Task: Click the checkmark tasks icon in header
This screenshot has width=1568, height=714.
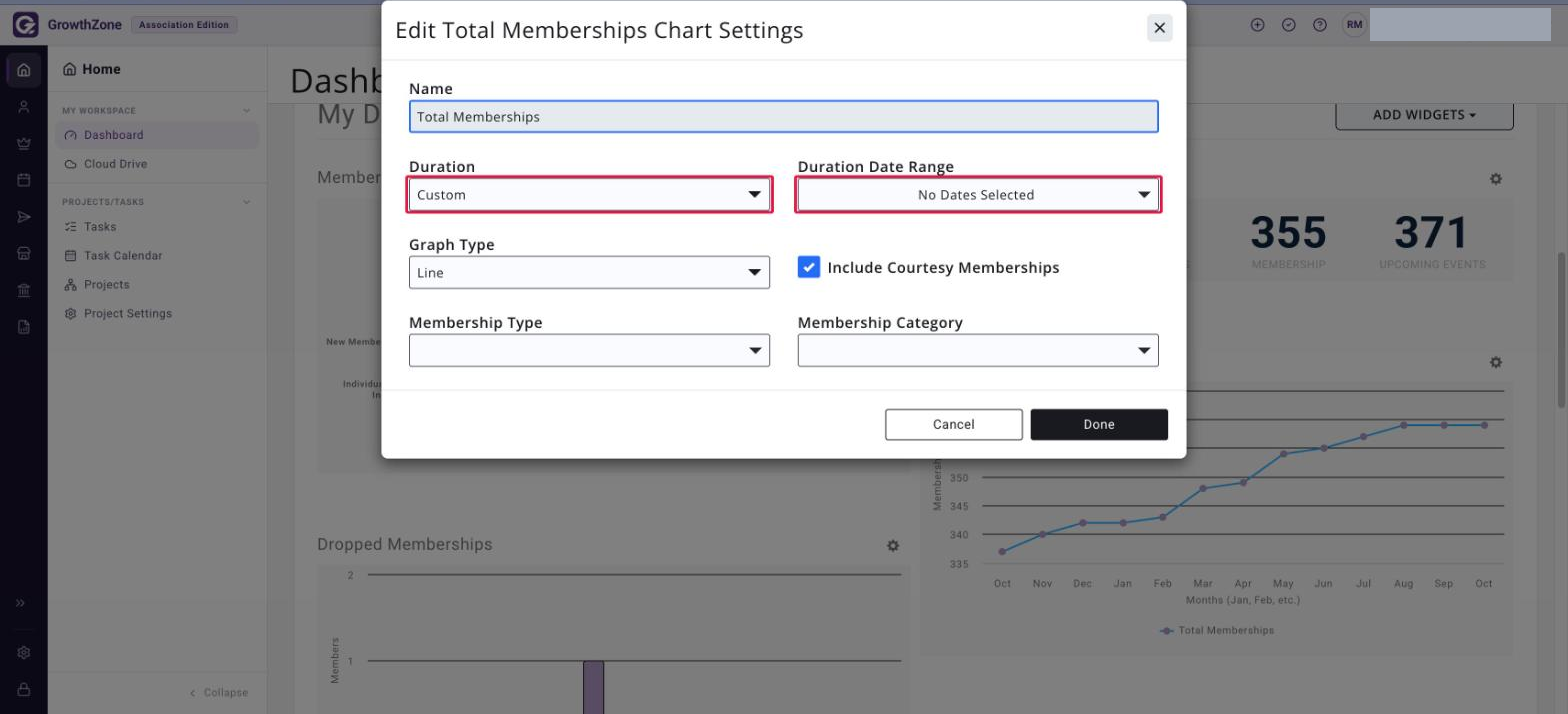Action: [1289, 25]
